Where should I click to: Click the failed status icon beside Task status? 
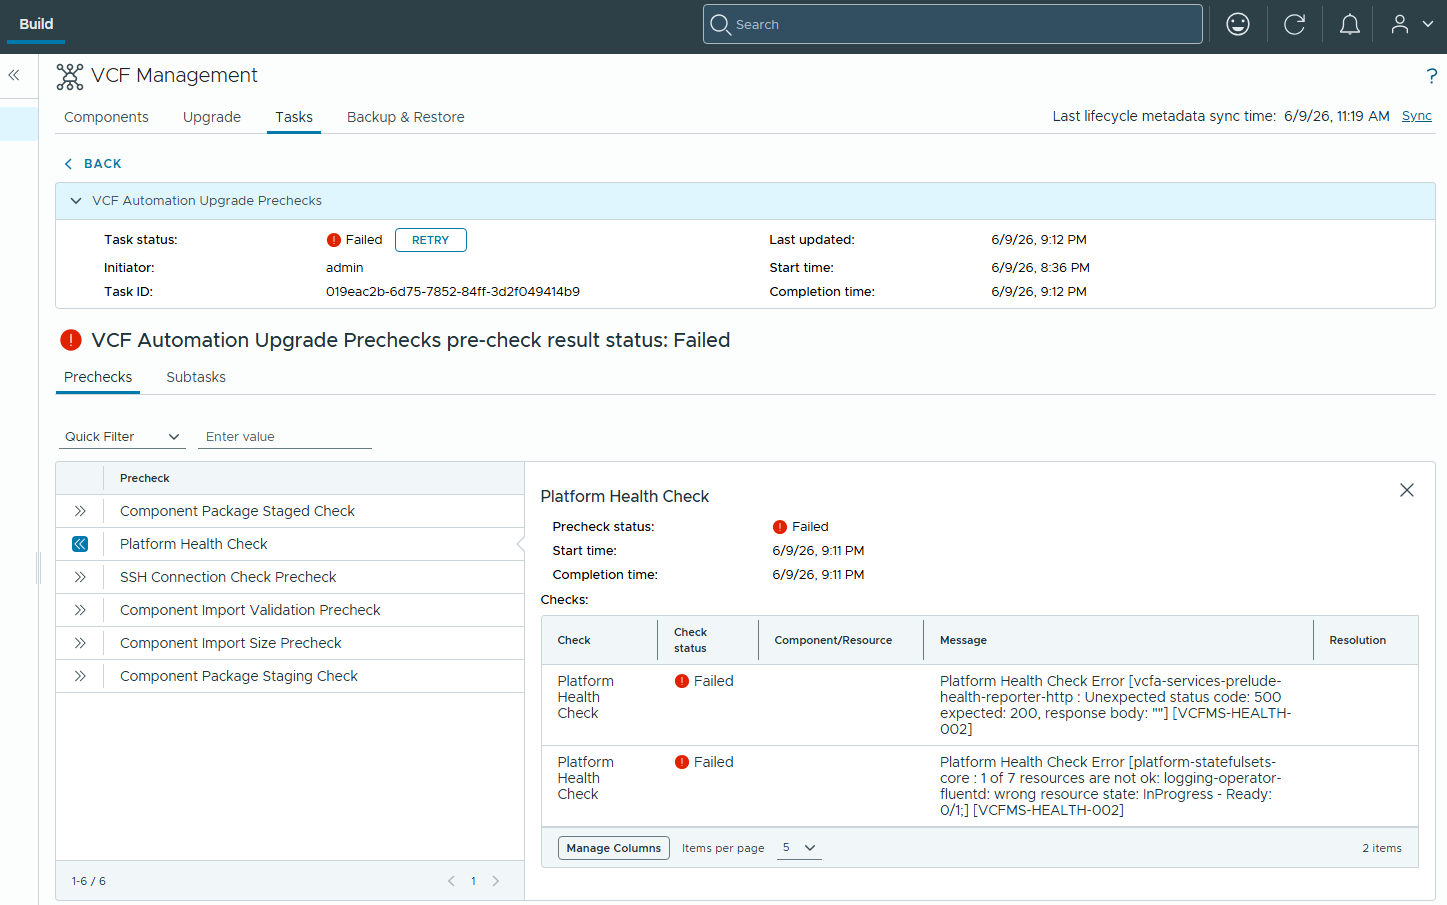pyautogui.click(x=334, y=240)
